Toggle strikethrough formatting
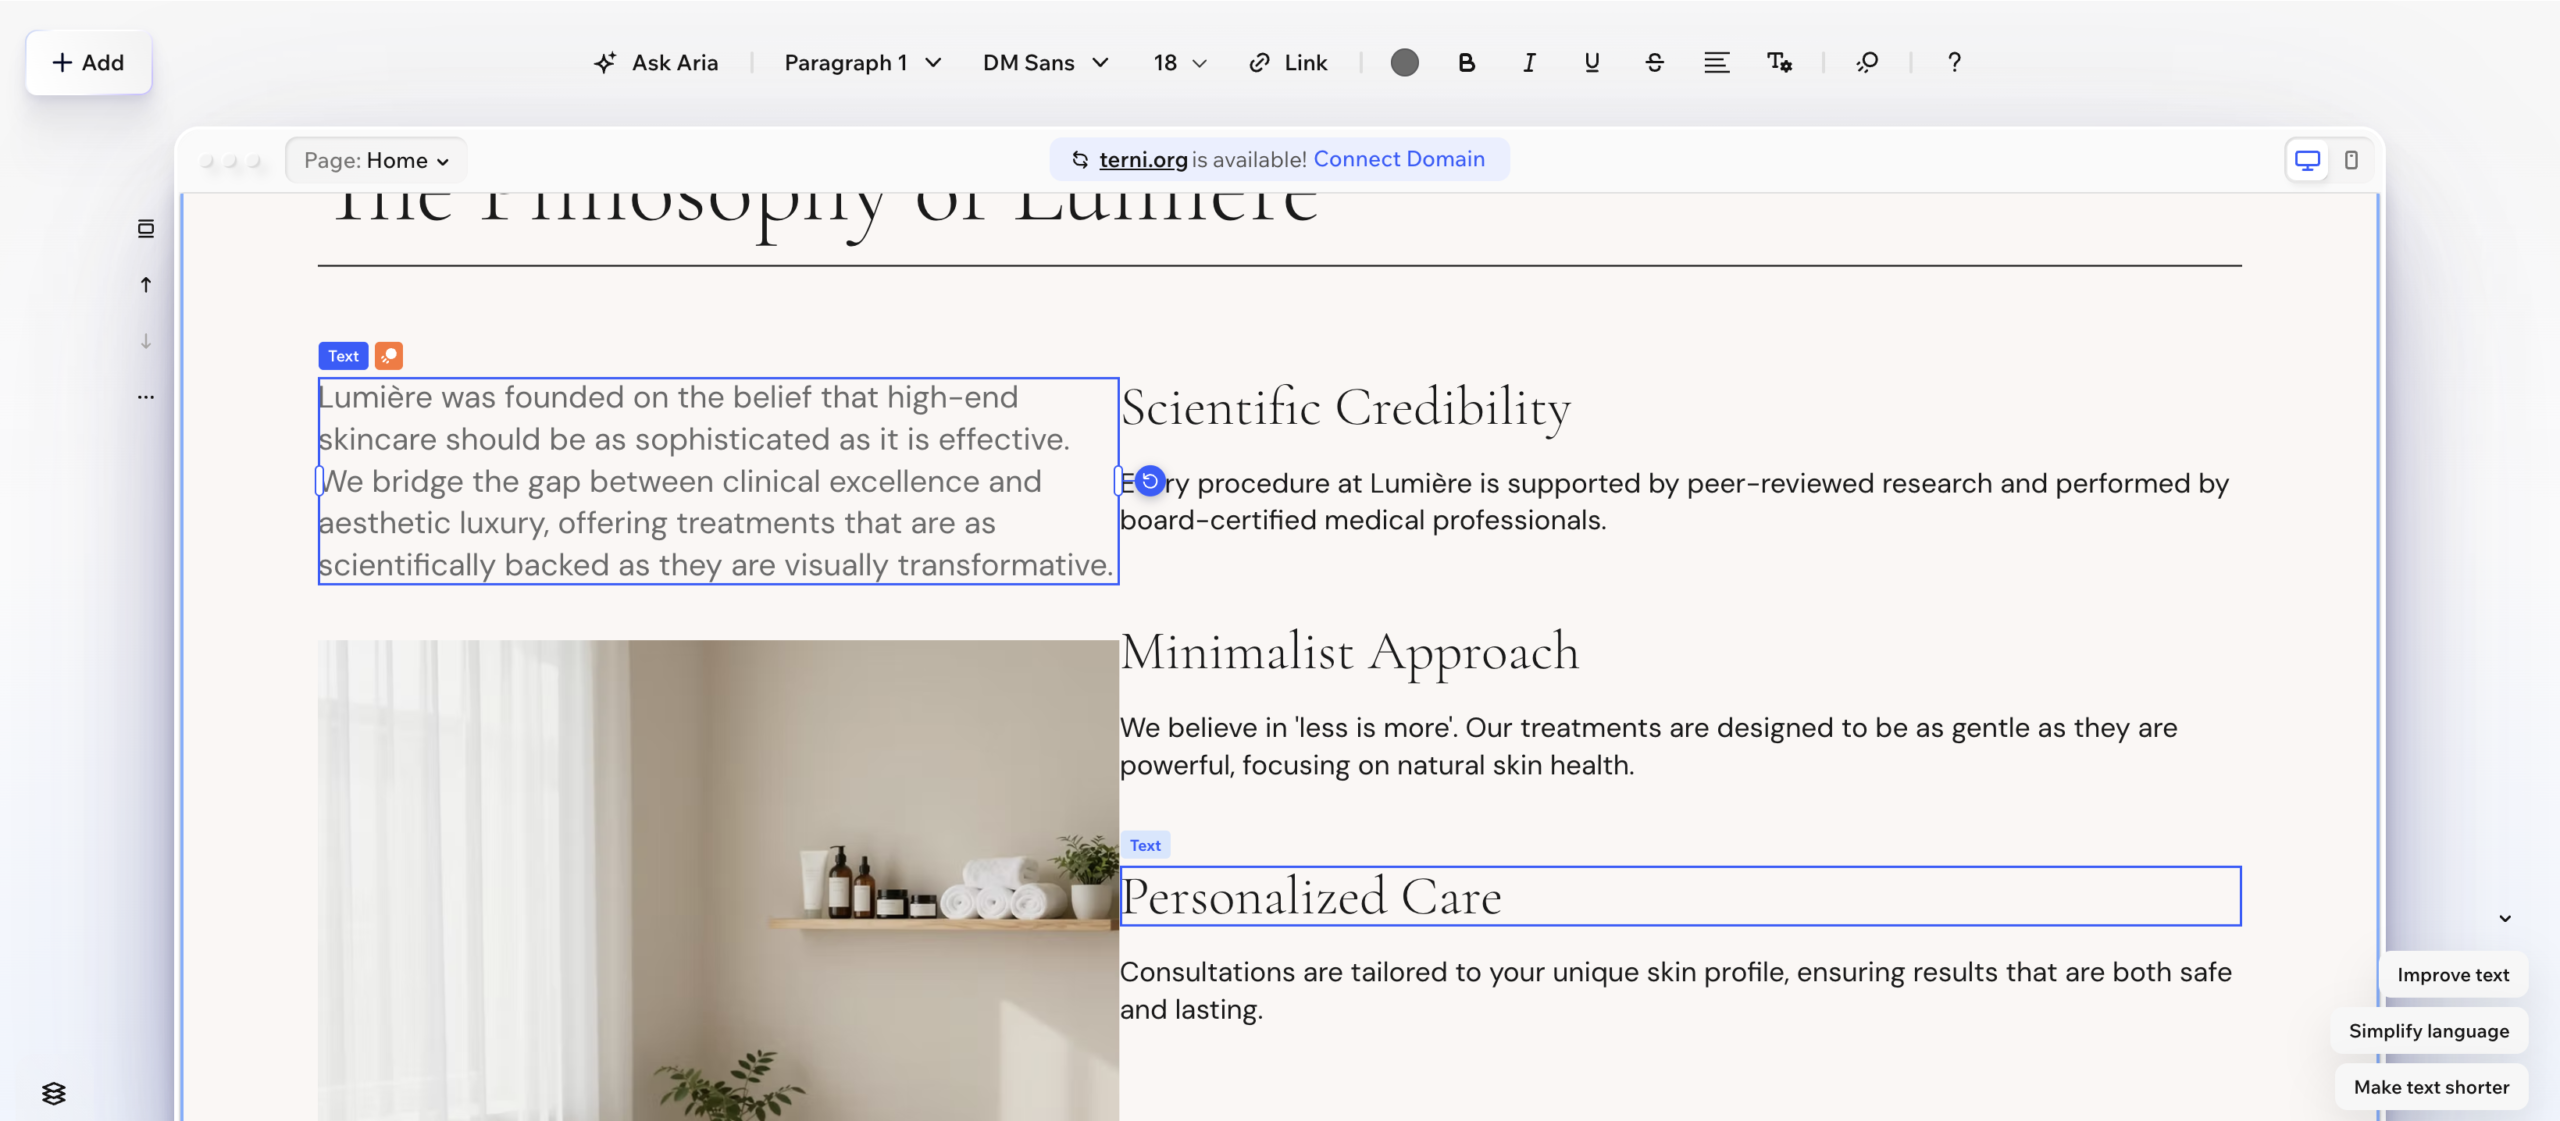 (x=1654, y=63)
